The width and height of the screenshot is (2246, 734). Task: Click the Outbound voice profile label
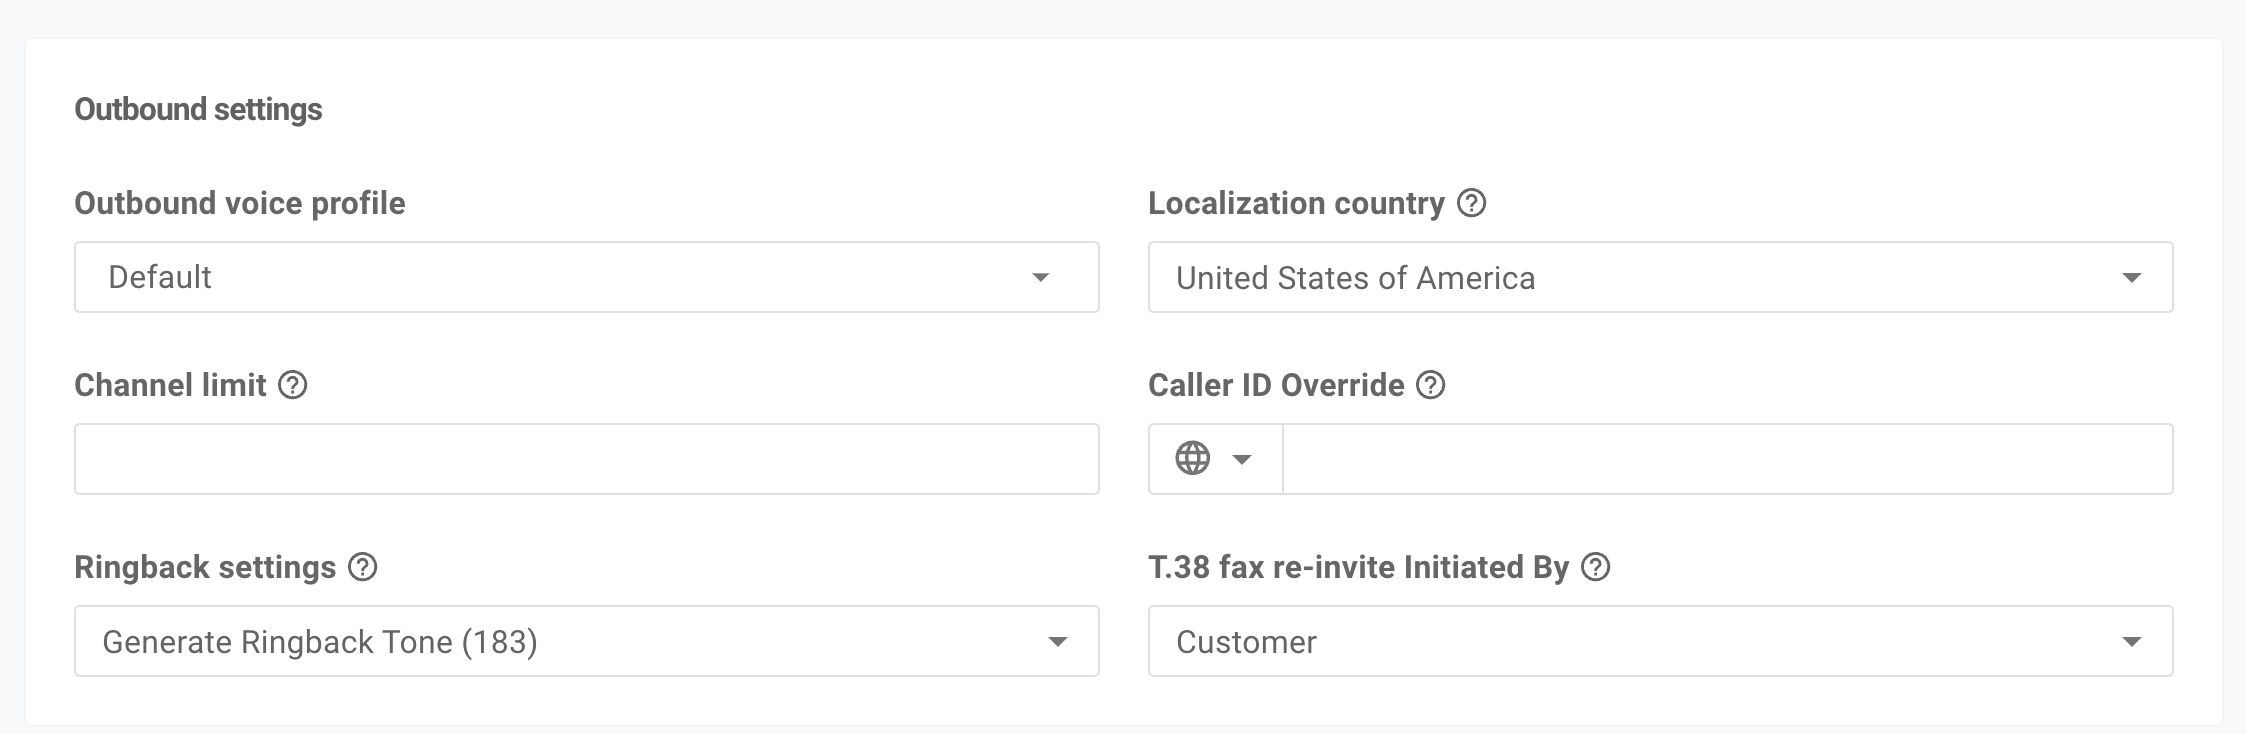[x=240, y=203]
